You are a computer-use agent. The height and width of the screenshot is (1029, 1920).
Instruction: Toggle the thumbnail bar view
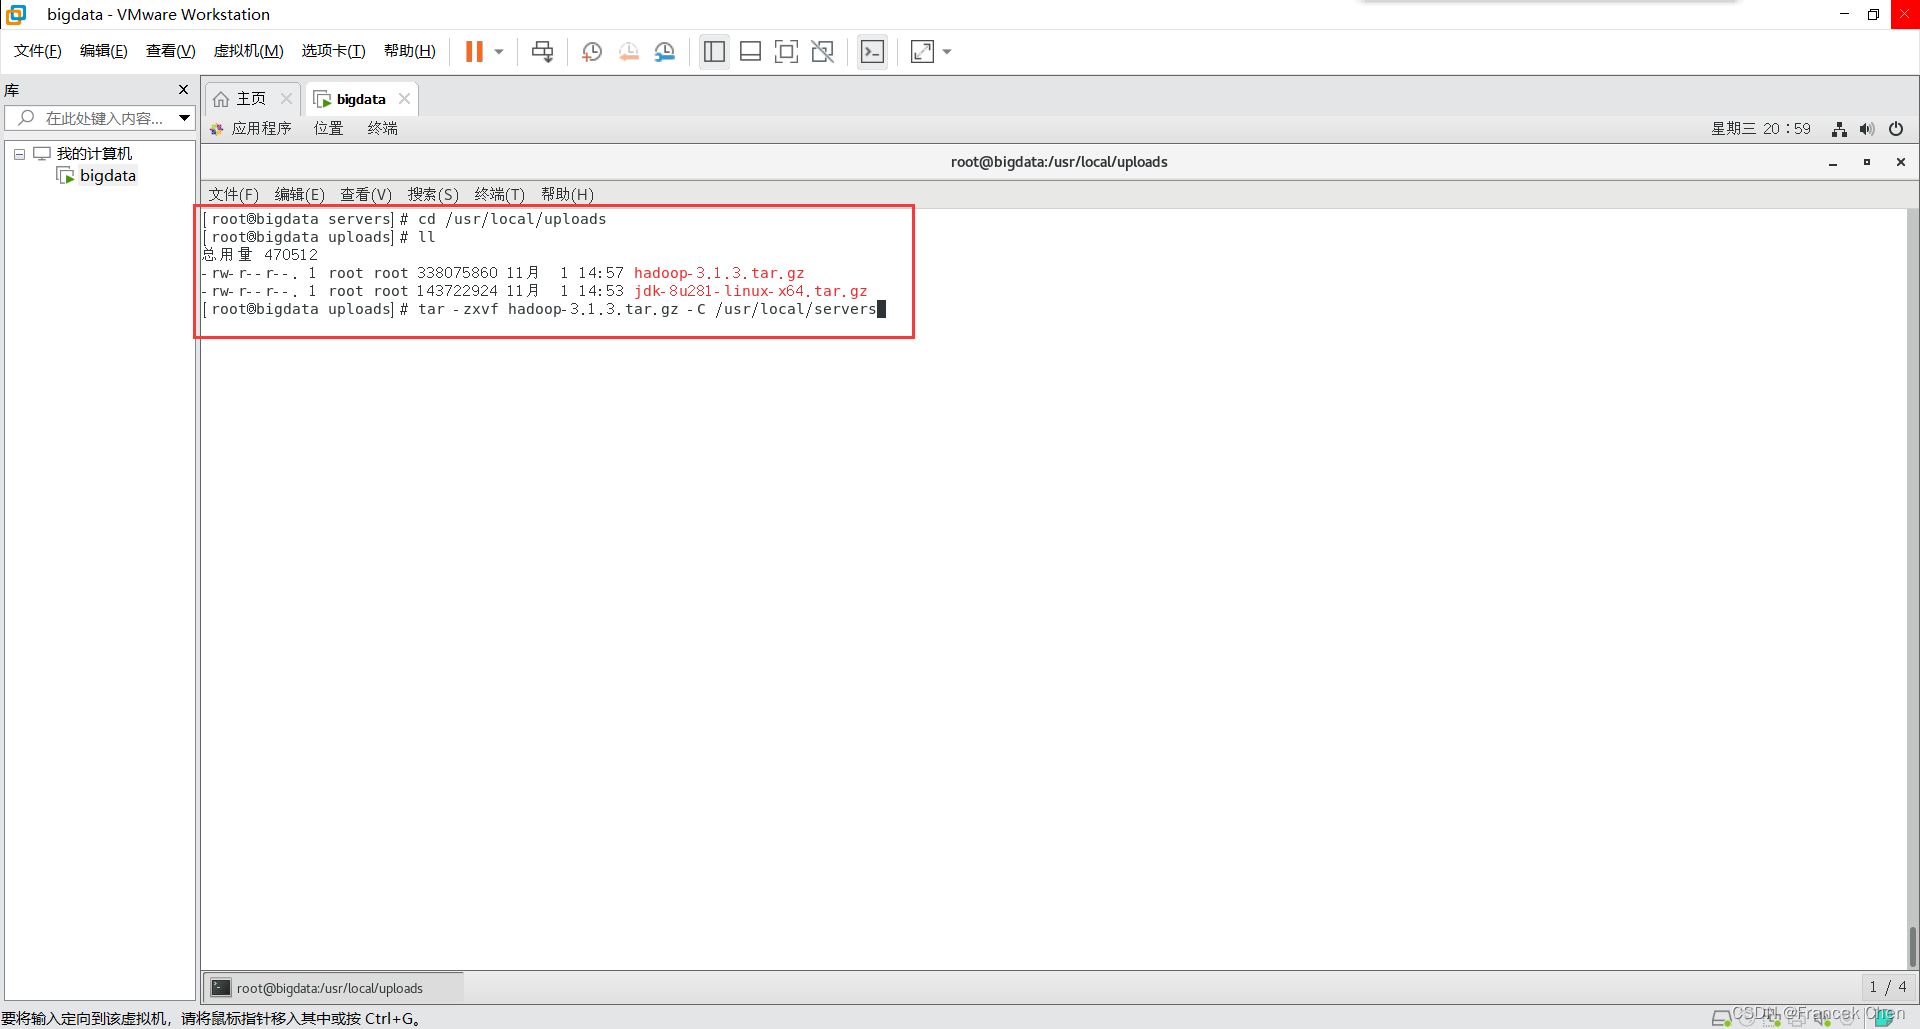(750, 52)
